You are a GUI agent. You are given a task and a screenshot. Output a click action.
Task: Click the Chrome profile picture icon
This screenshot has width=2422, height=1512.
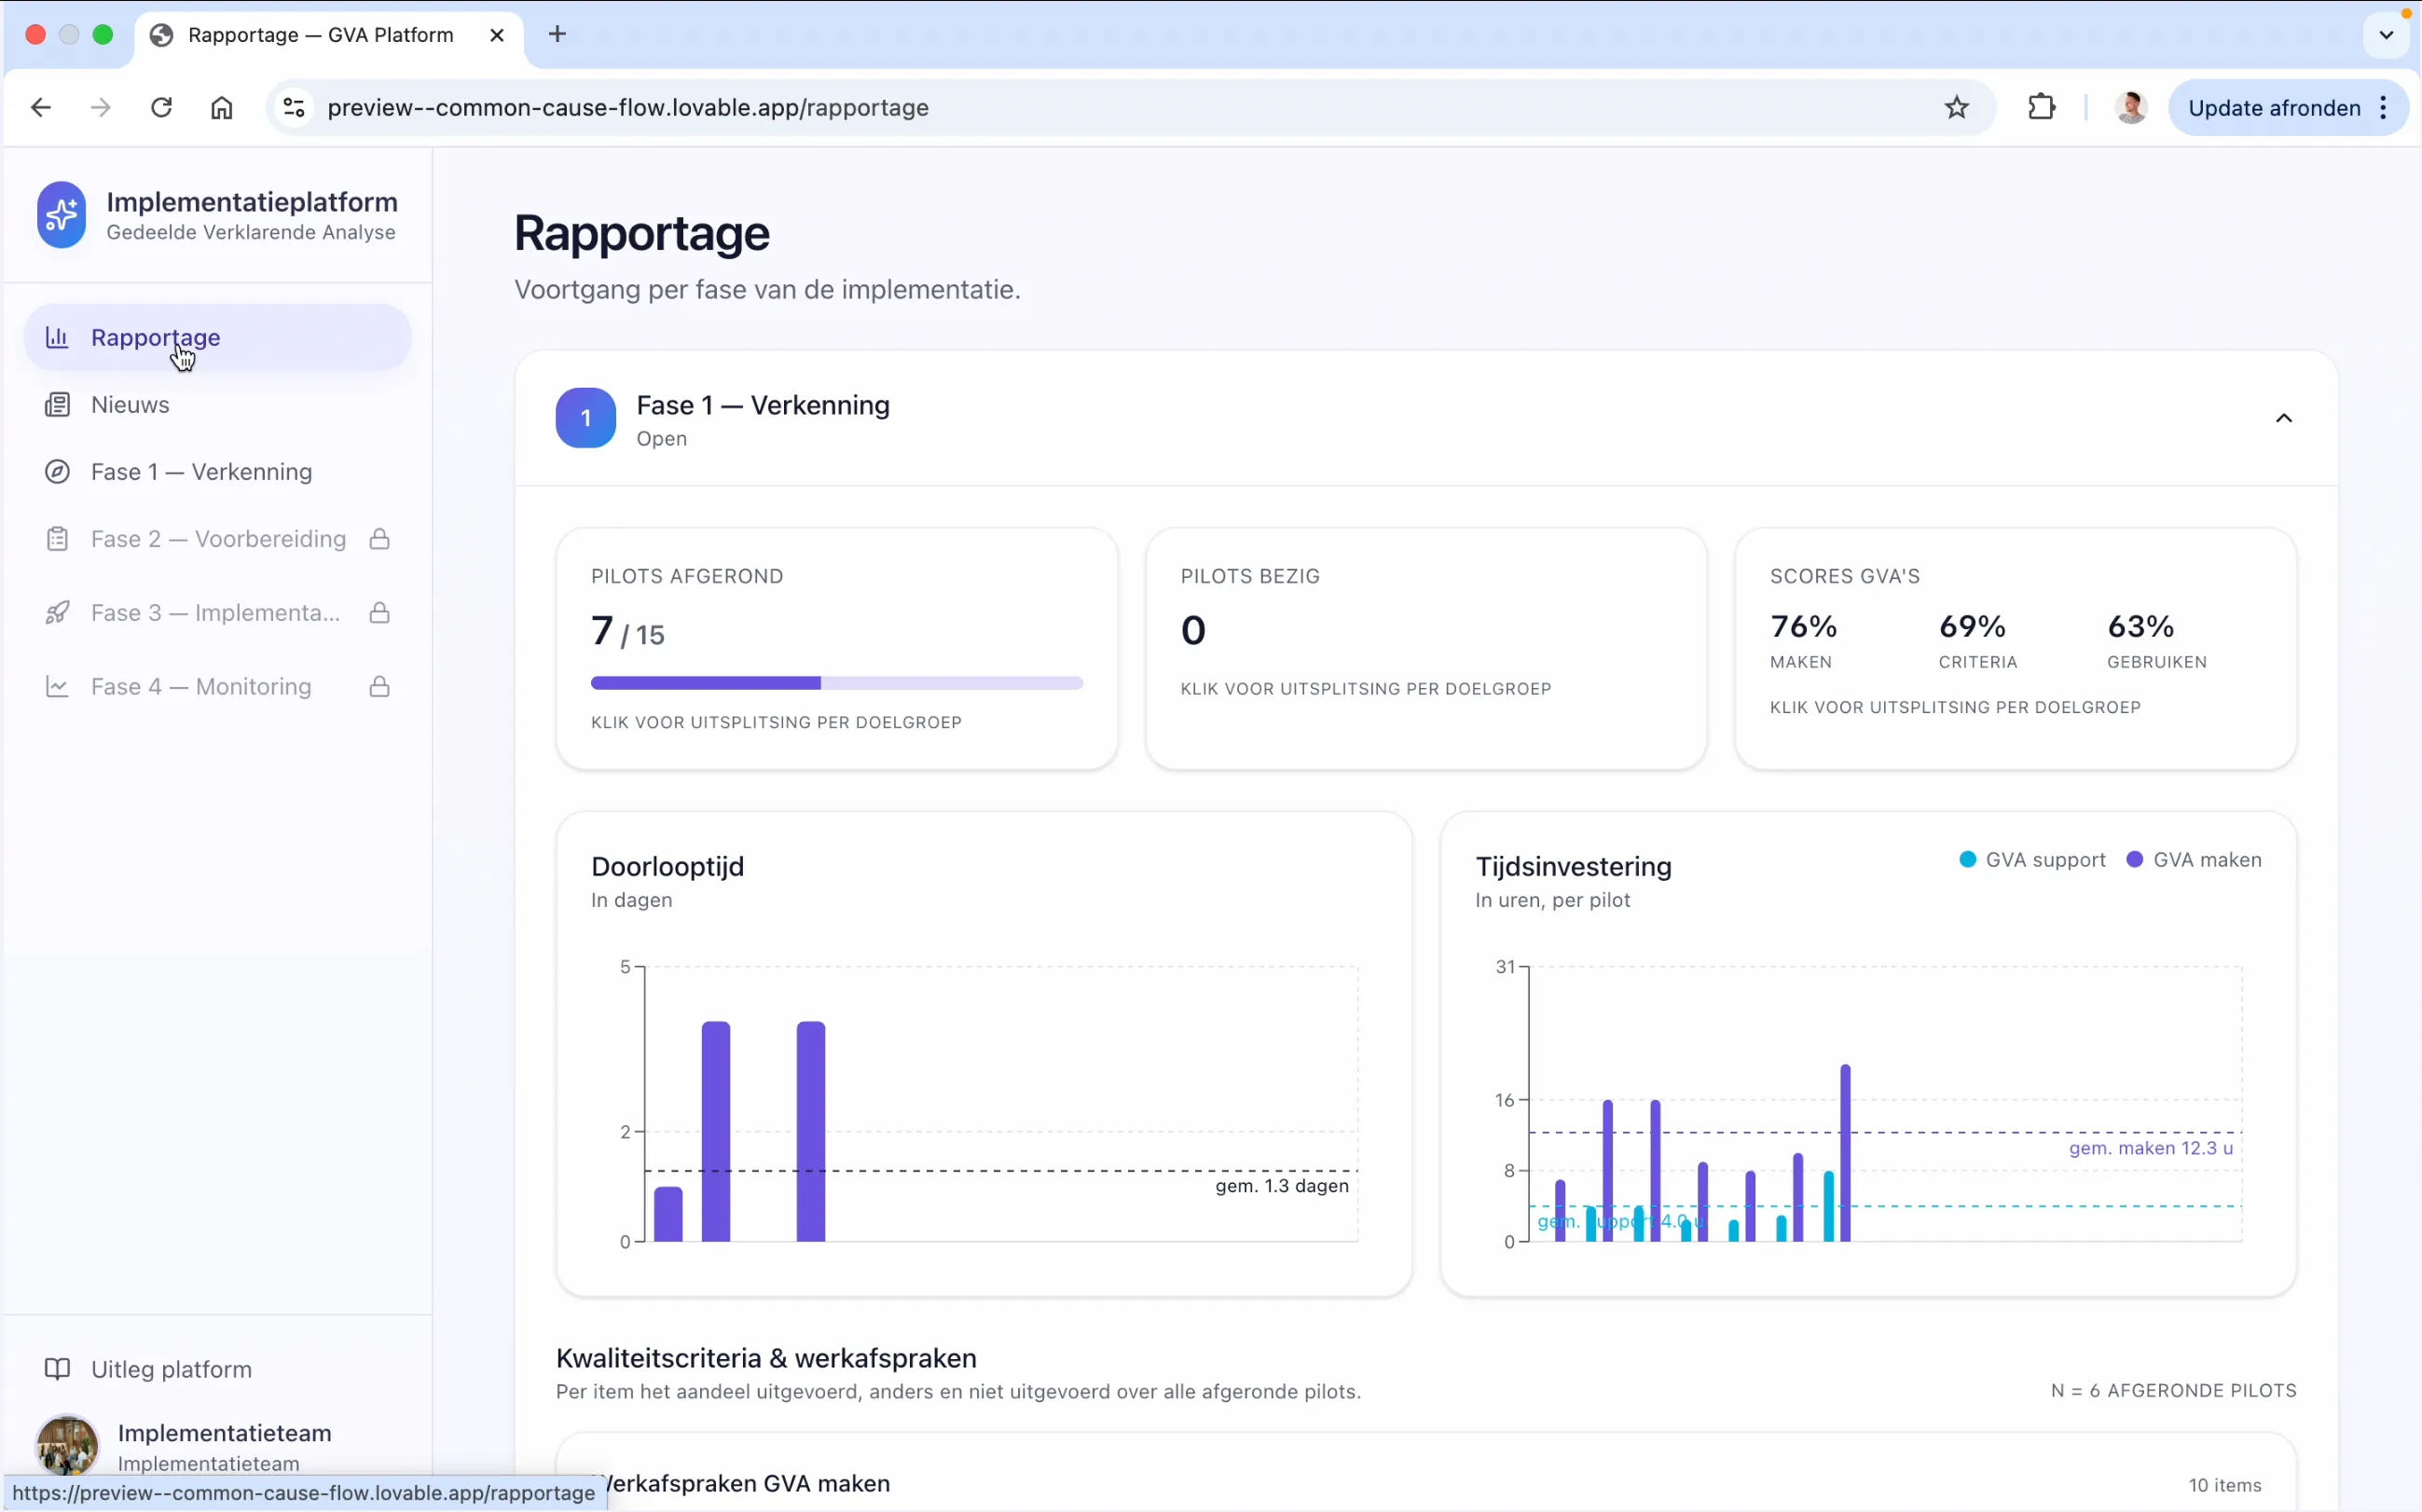[x=2131, y=108]
